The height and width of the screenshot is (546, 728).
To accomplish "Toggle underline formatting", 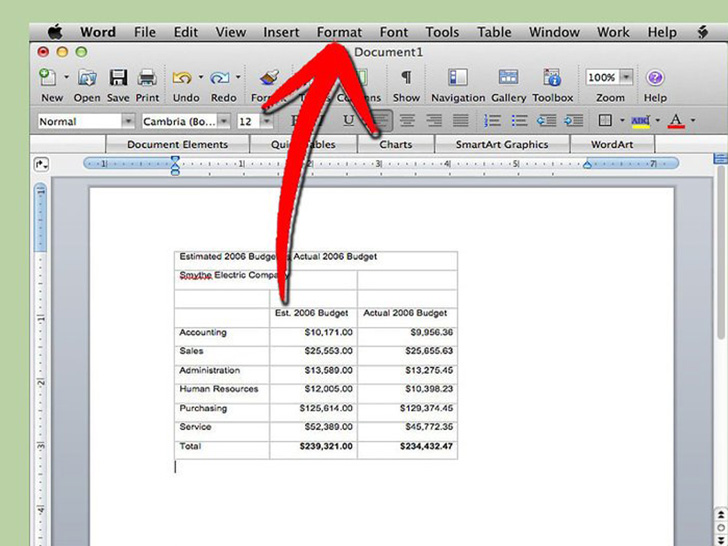I will click(348, 121).
